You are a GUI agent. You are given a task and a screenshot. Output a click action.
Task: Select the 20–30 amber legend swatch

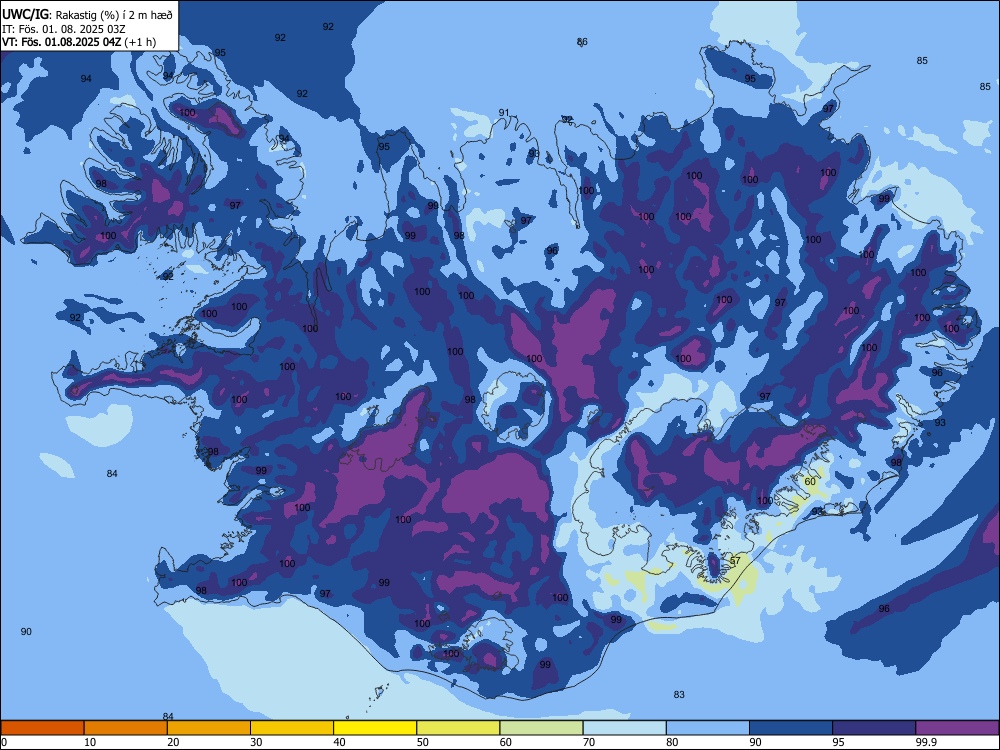pos(209,728)
